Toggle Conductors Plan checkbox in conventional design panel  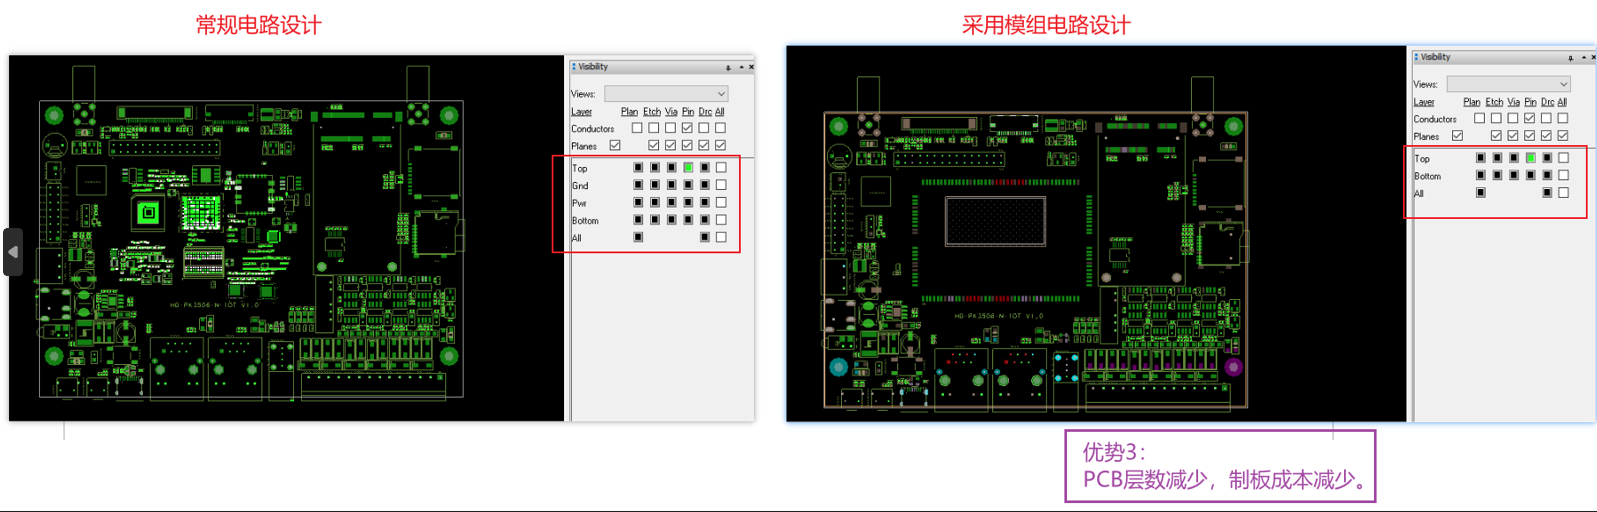(637, 128)
